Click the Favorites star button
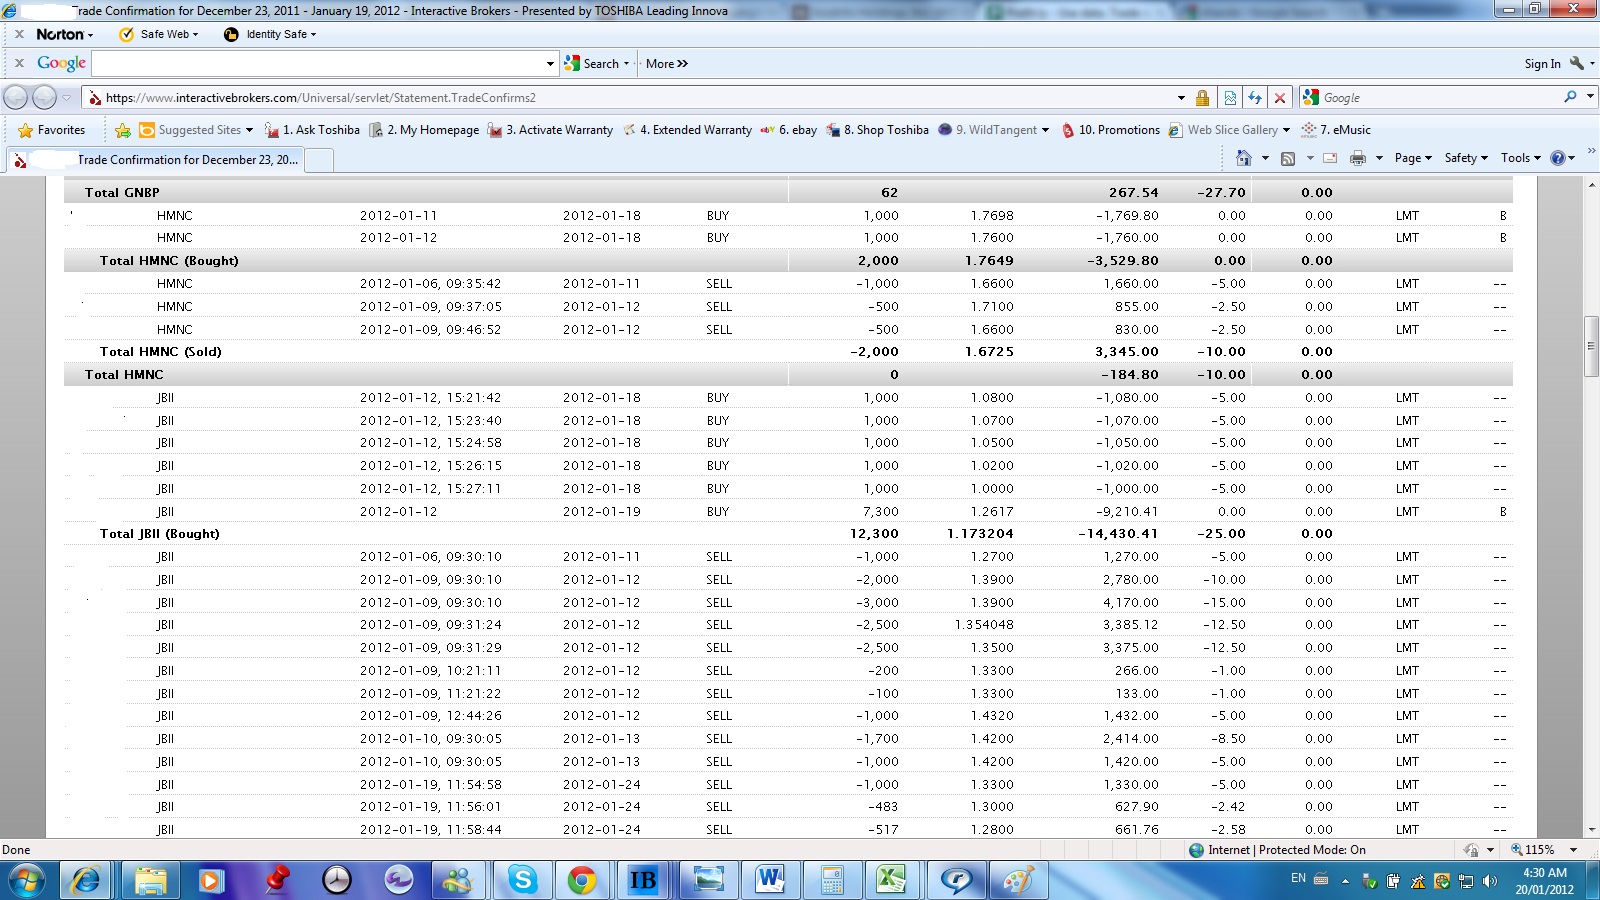Screen dimensions: 1600x900 point(52,130)
